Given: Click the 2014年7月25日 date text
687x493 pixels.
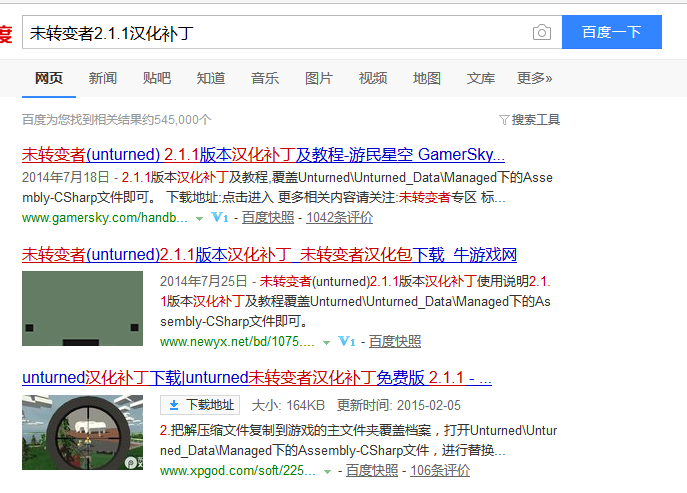Looking at the screenshot, I should coord(204,281).
